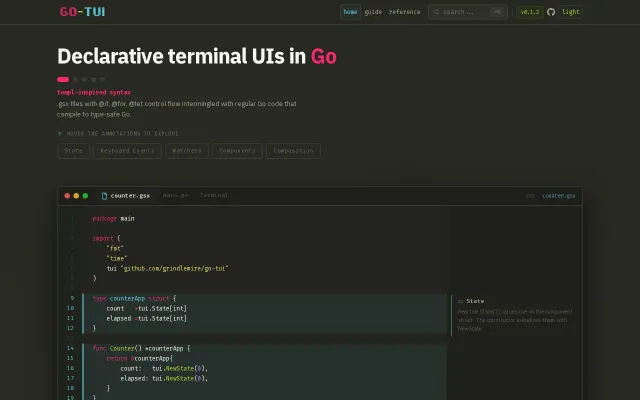Click the 'Declarative terminal UIs in Go' headline

click(x=197, y=56)
